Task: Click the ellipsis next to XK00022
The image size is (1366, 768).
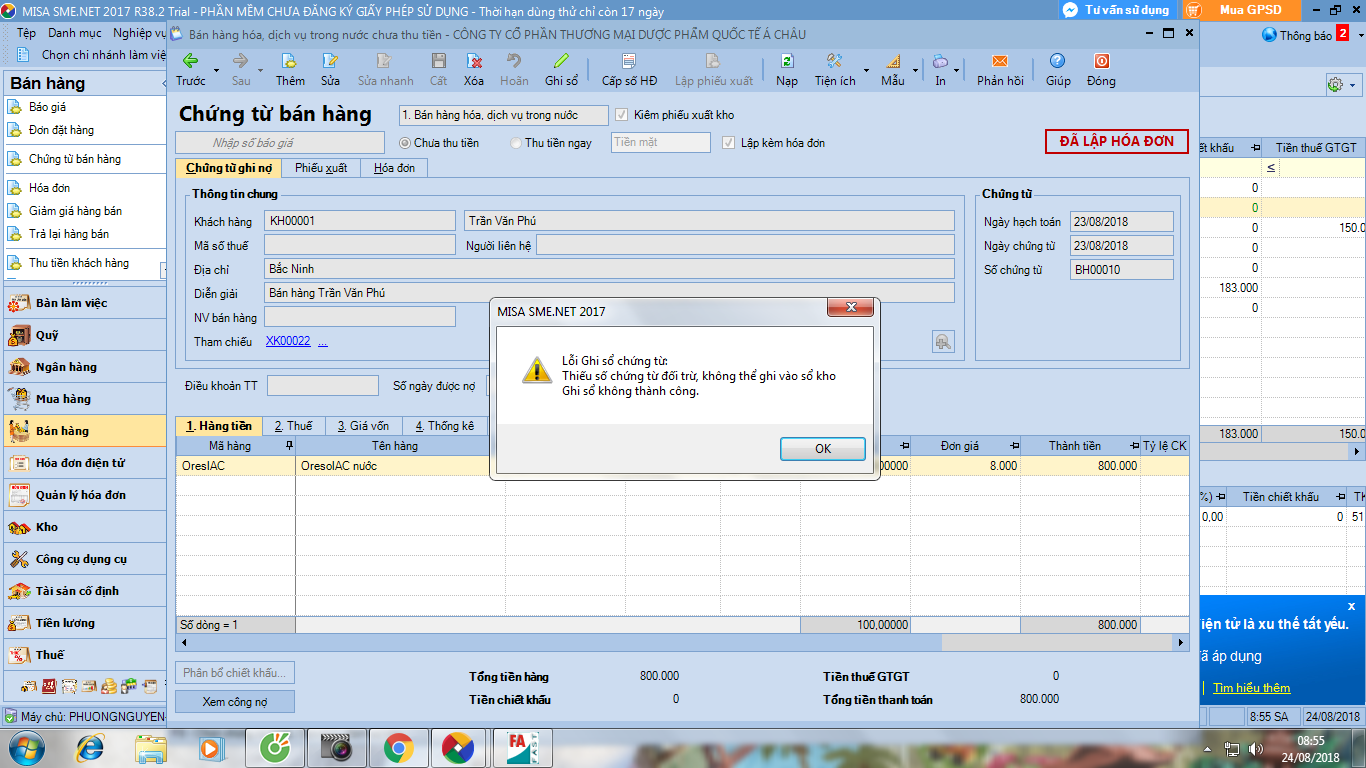Action: point(323,342)
